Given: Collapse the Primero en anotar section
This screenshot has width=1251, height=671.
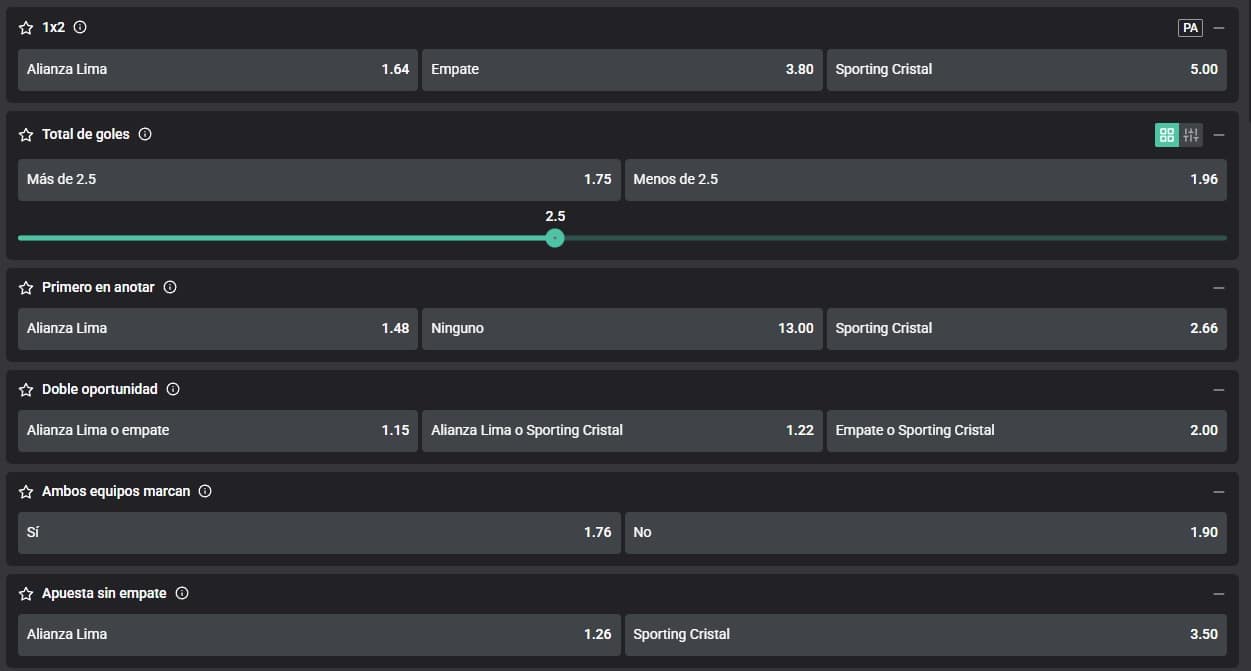Looking at the screenshot, I should point(1218,287).
